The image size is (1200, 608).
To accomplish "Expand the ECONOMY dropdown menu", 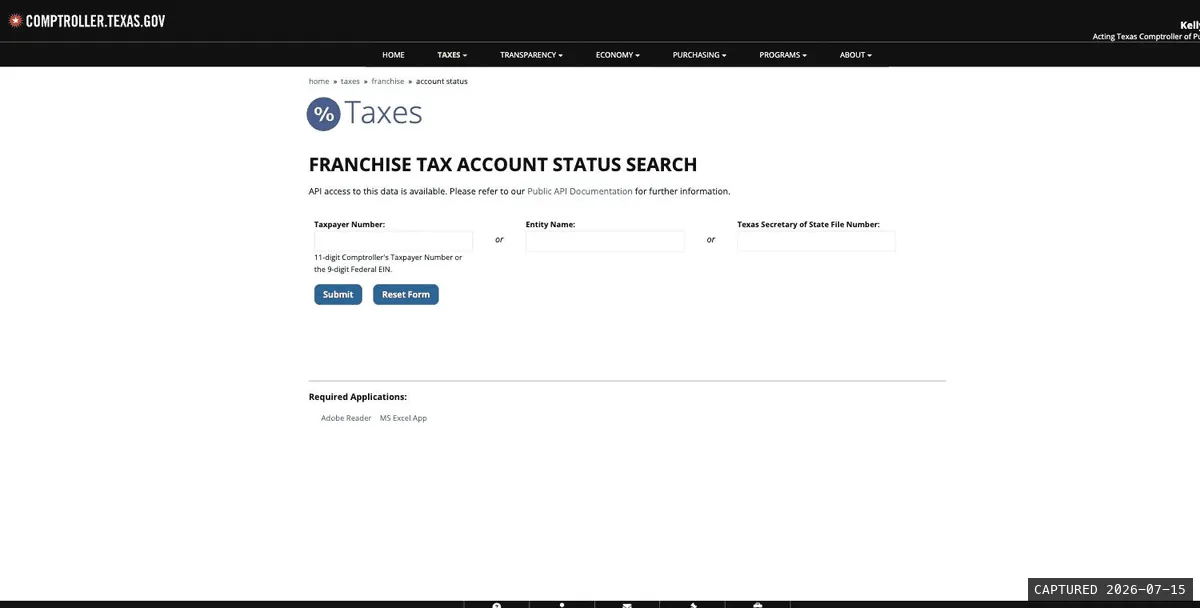I will (617, 55).
